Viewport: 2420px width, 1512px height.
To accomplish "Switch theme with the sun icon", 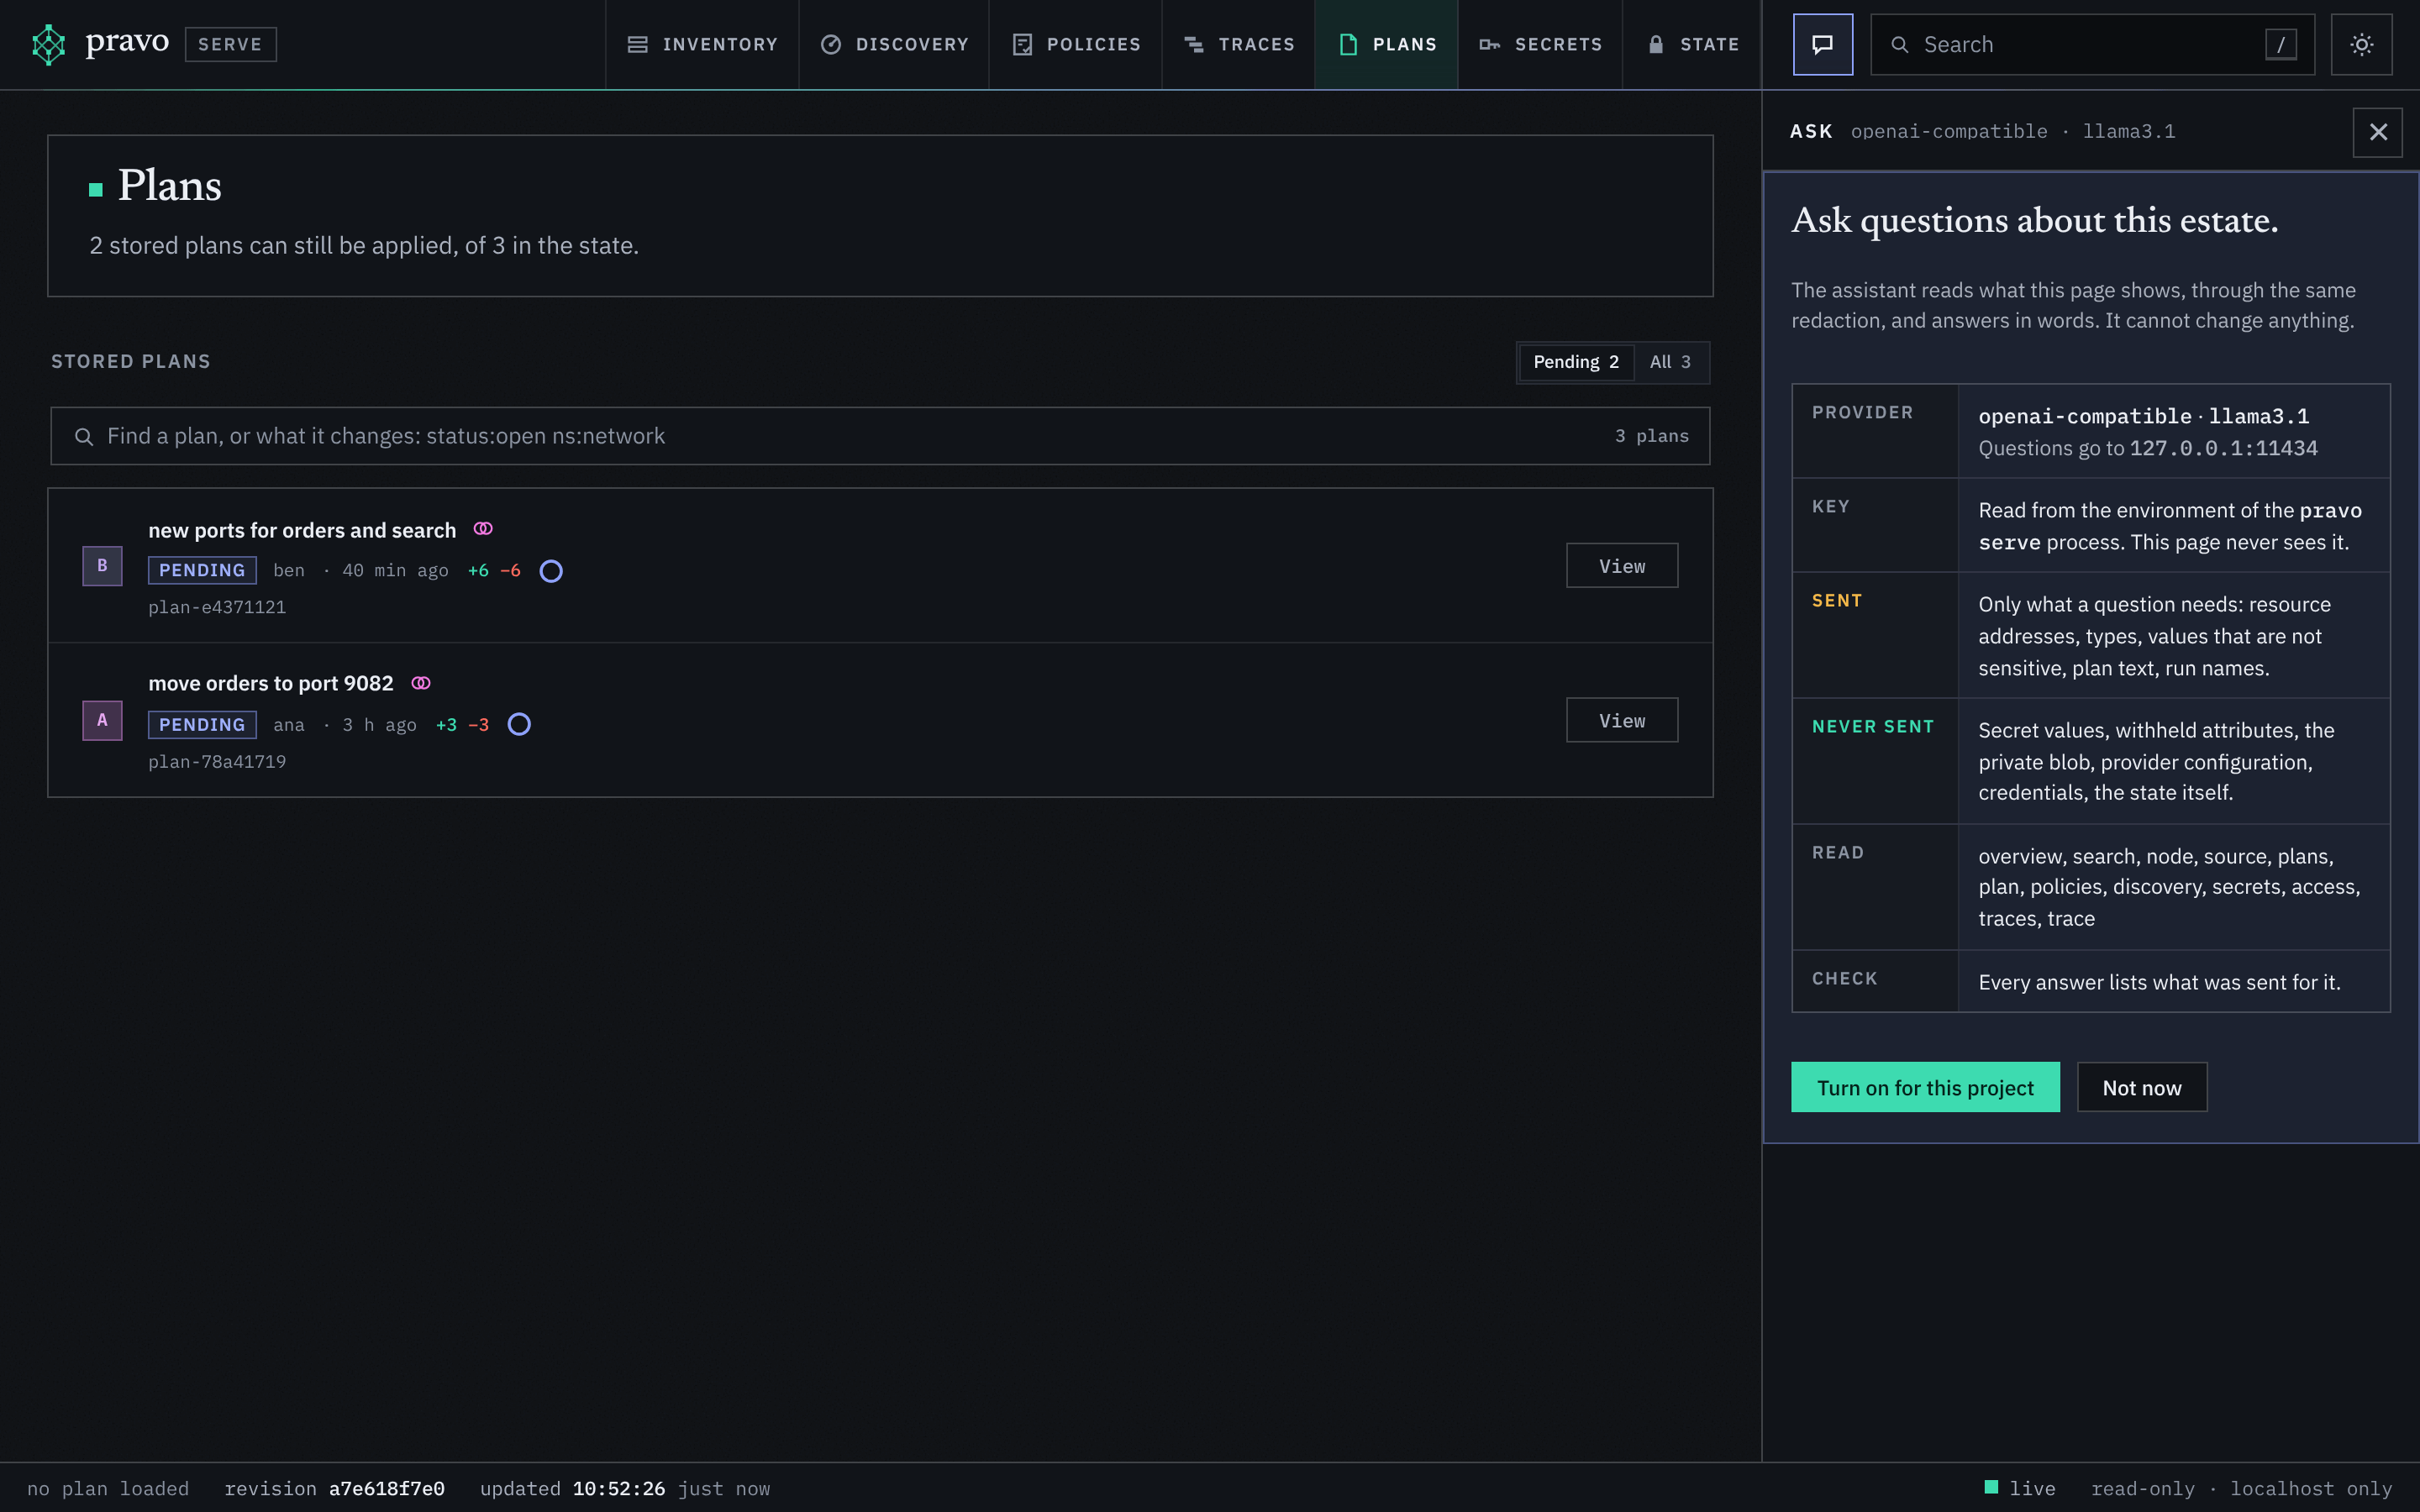I will [2362, 44].
